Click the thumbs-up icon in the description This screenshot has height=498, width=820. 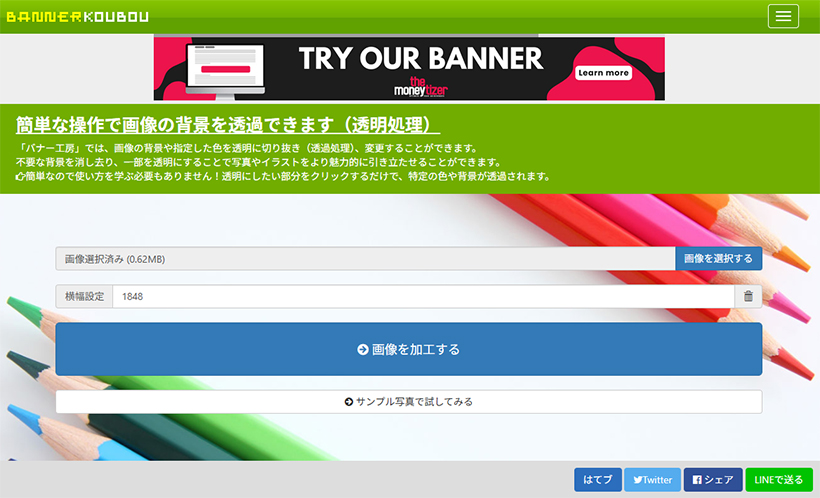click(20, 176)
